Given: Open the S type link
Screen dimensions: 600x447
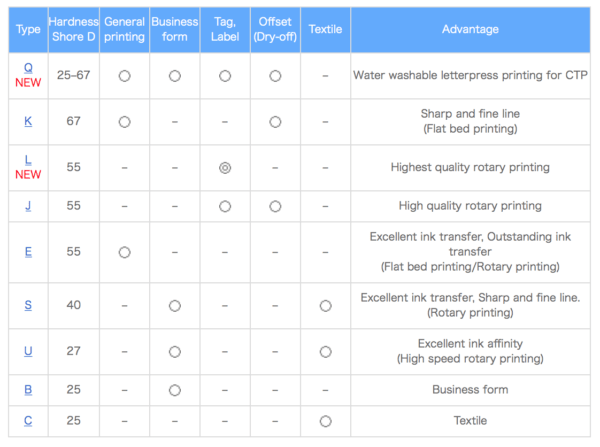Looking at the screenshot, I should click(x=28, y=305).
